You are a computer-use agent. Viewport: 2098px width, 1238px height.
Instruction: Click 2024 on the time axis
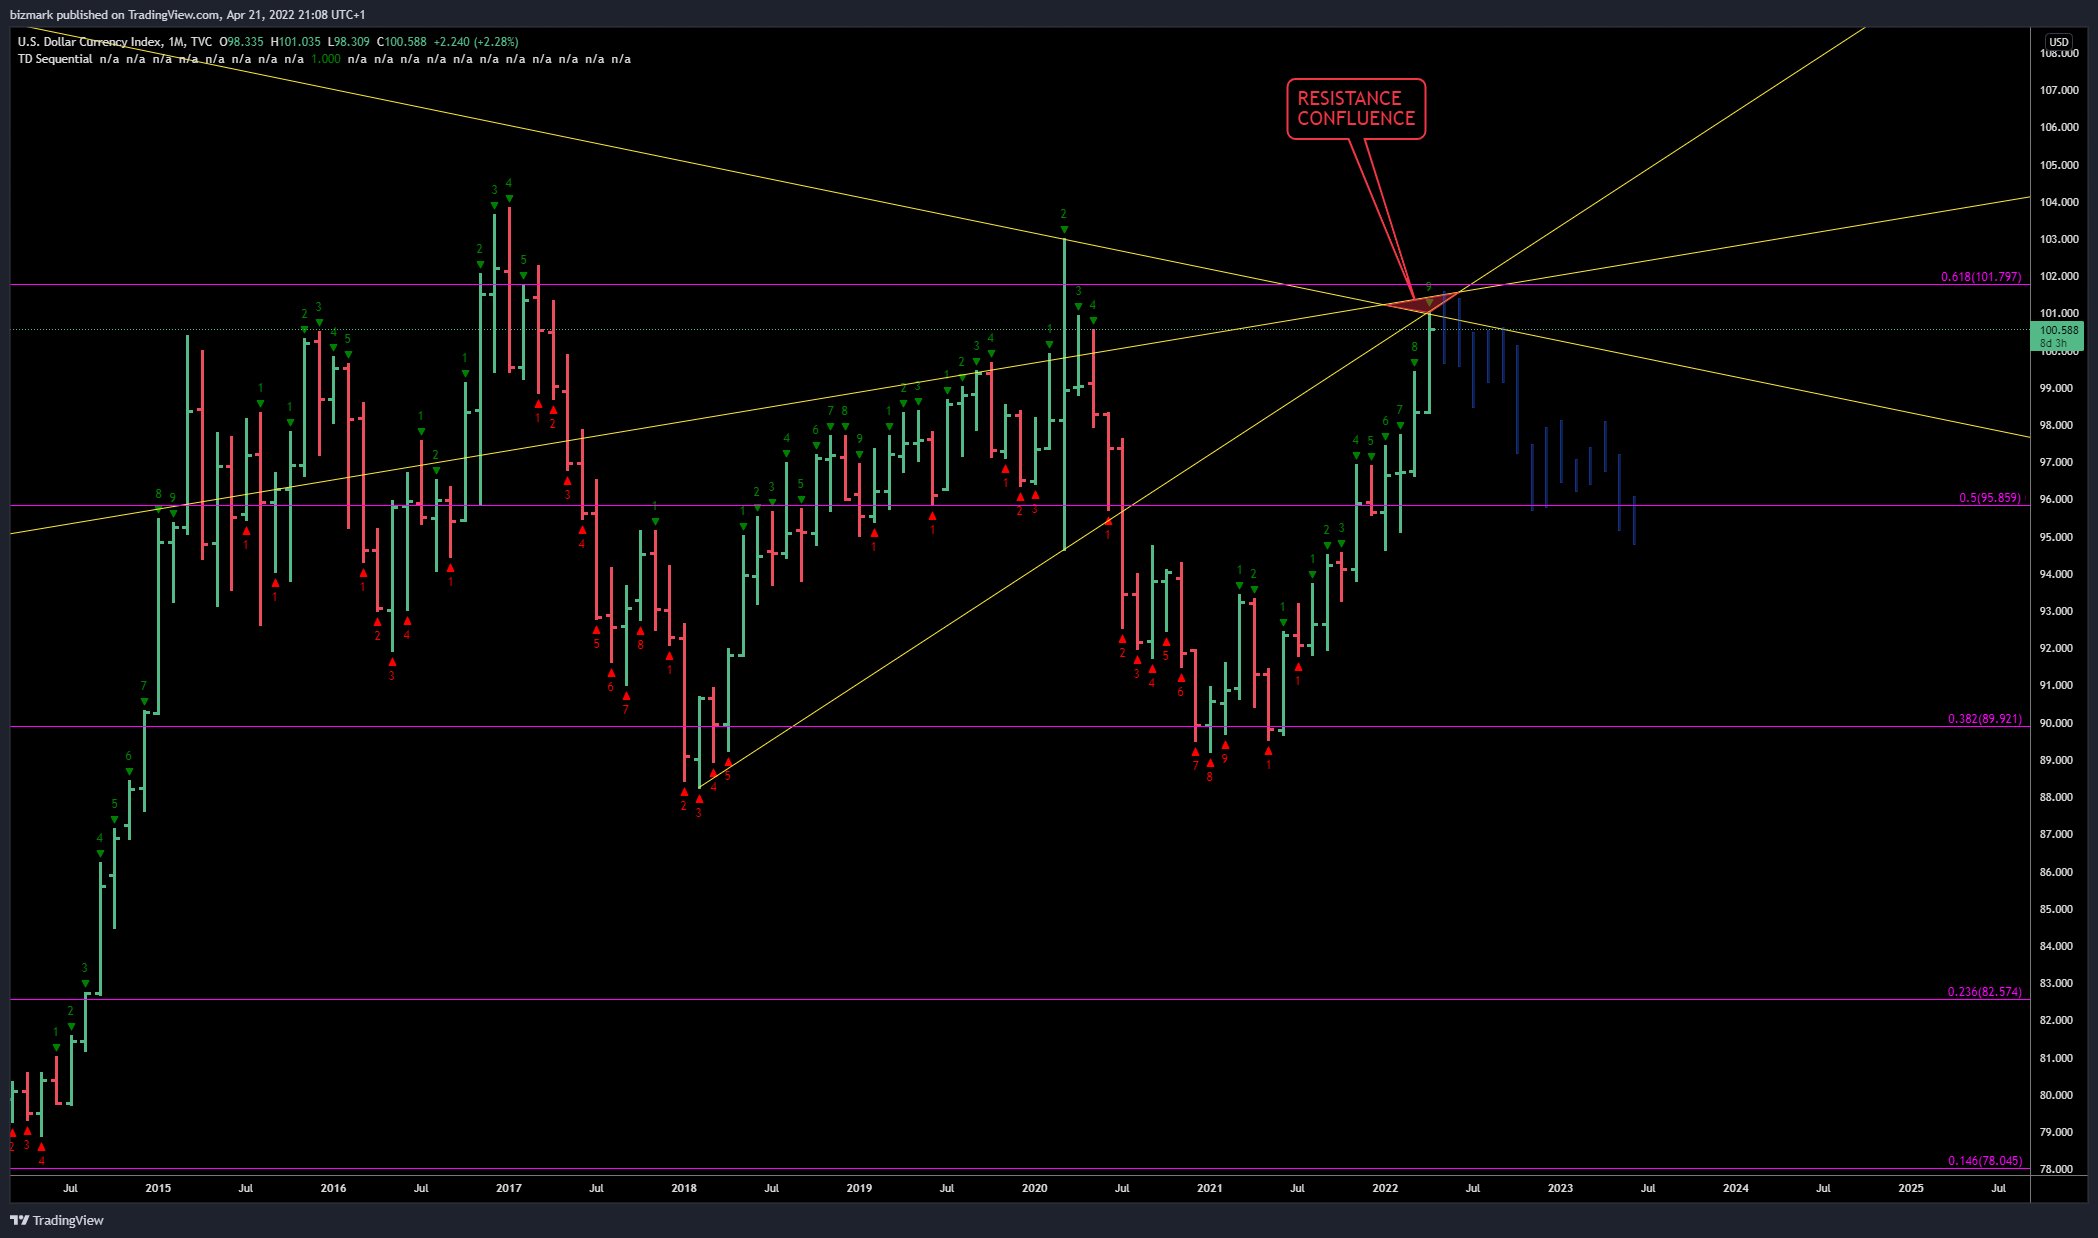point(1736,1188)
